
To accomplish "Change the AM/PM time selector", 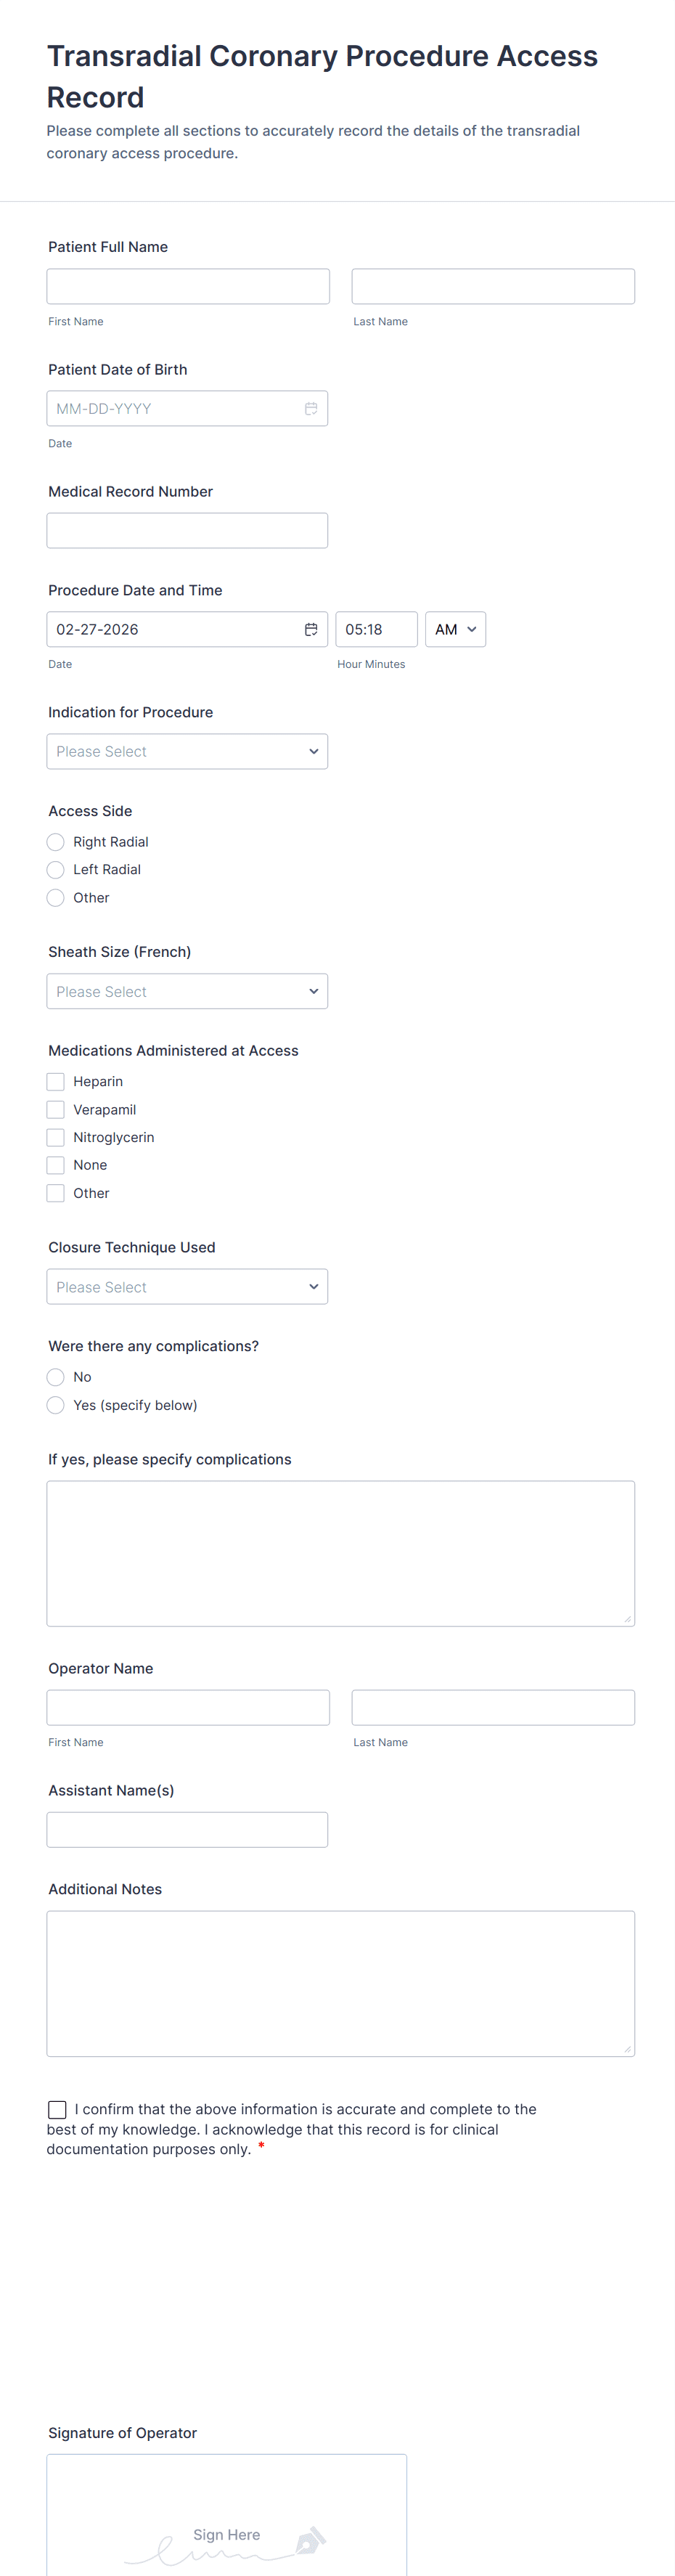I will click(x=455, y=630).
